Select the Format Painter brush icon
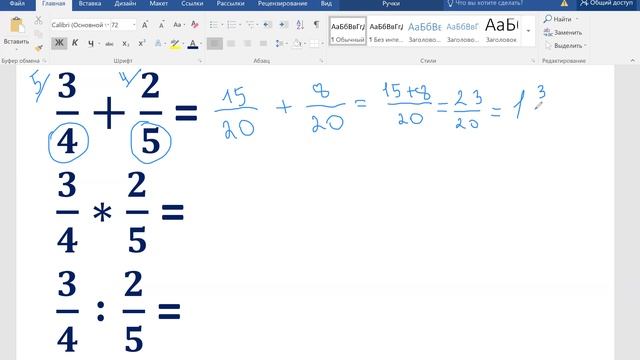The image size is (640, 360). pos(38,48)
